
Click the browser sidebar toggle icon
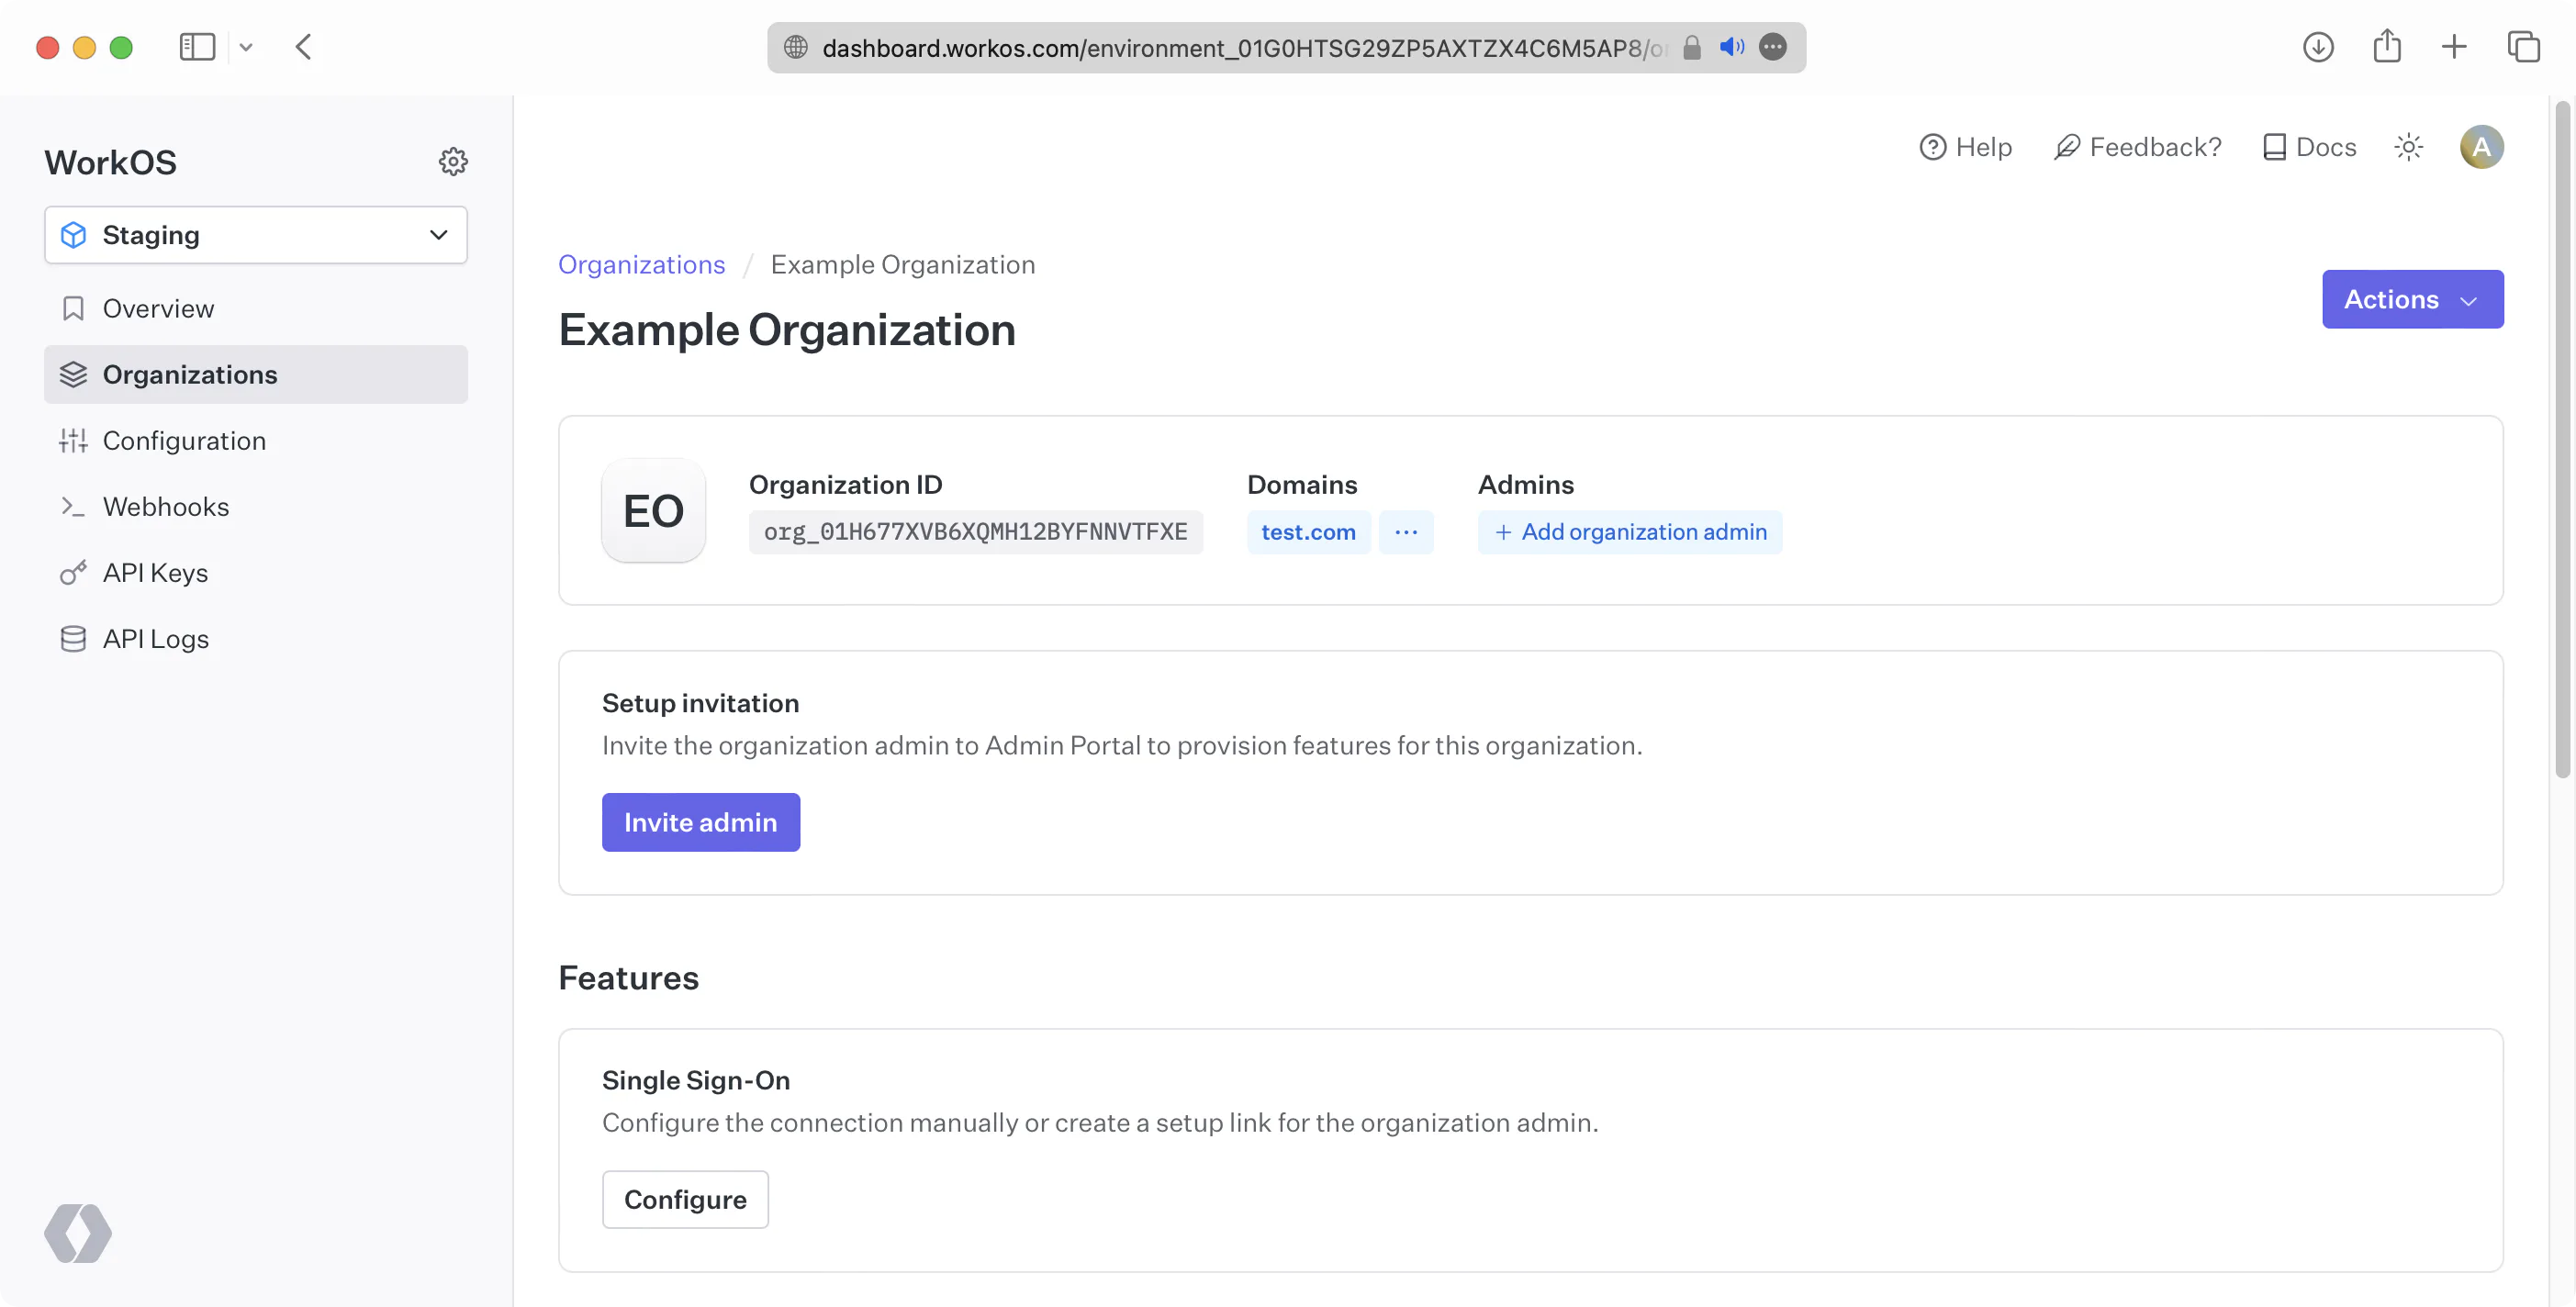point(197,47)
